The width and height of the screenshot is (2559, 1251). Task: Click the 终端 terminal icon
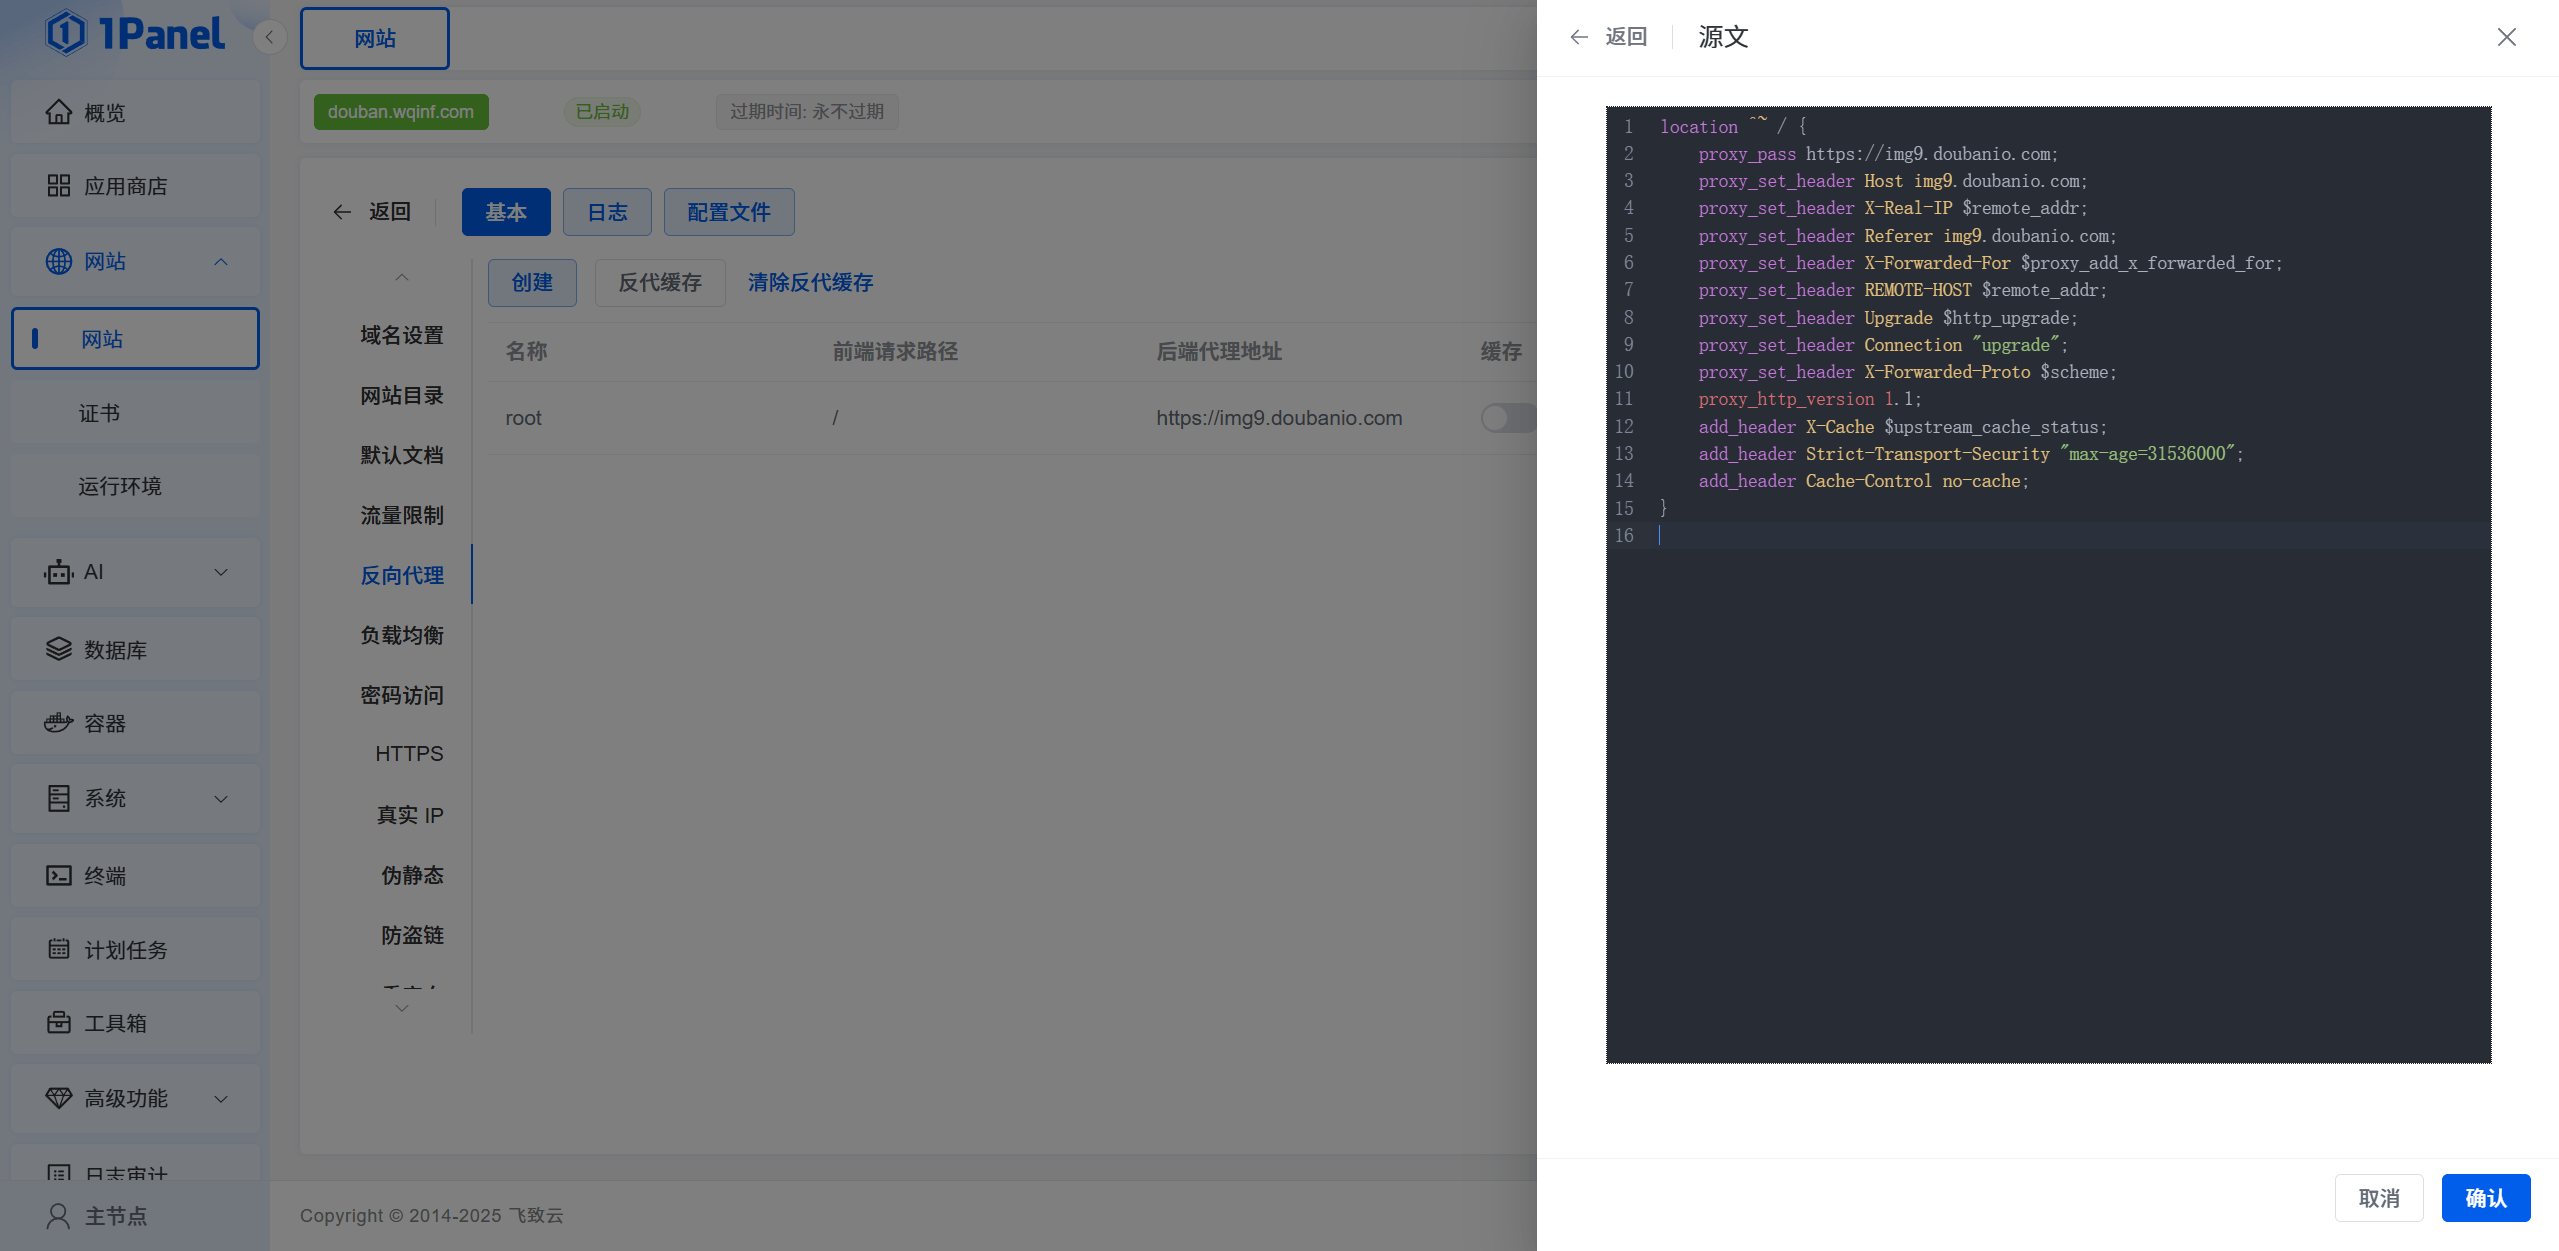click(59, 876)
